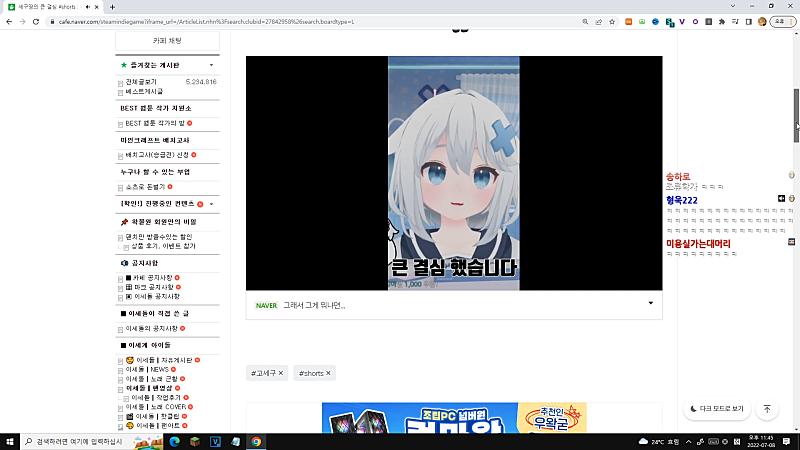Launch Microsoft Edge from the taskbar

[174, 441]
